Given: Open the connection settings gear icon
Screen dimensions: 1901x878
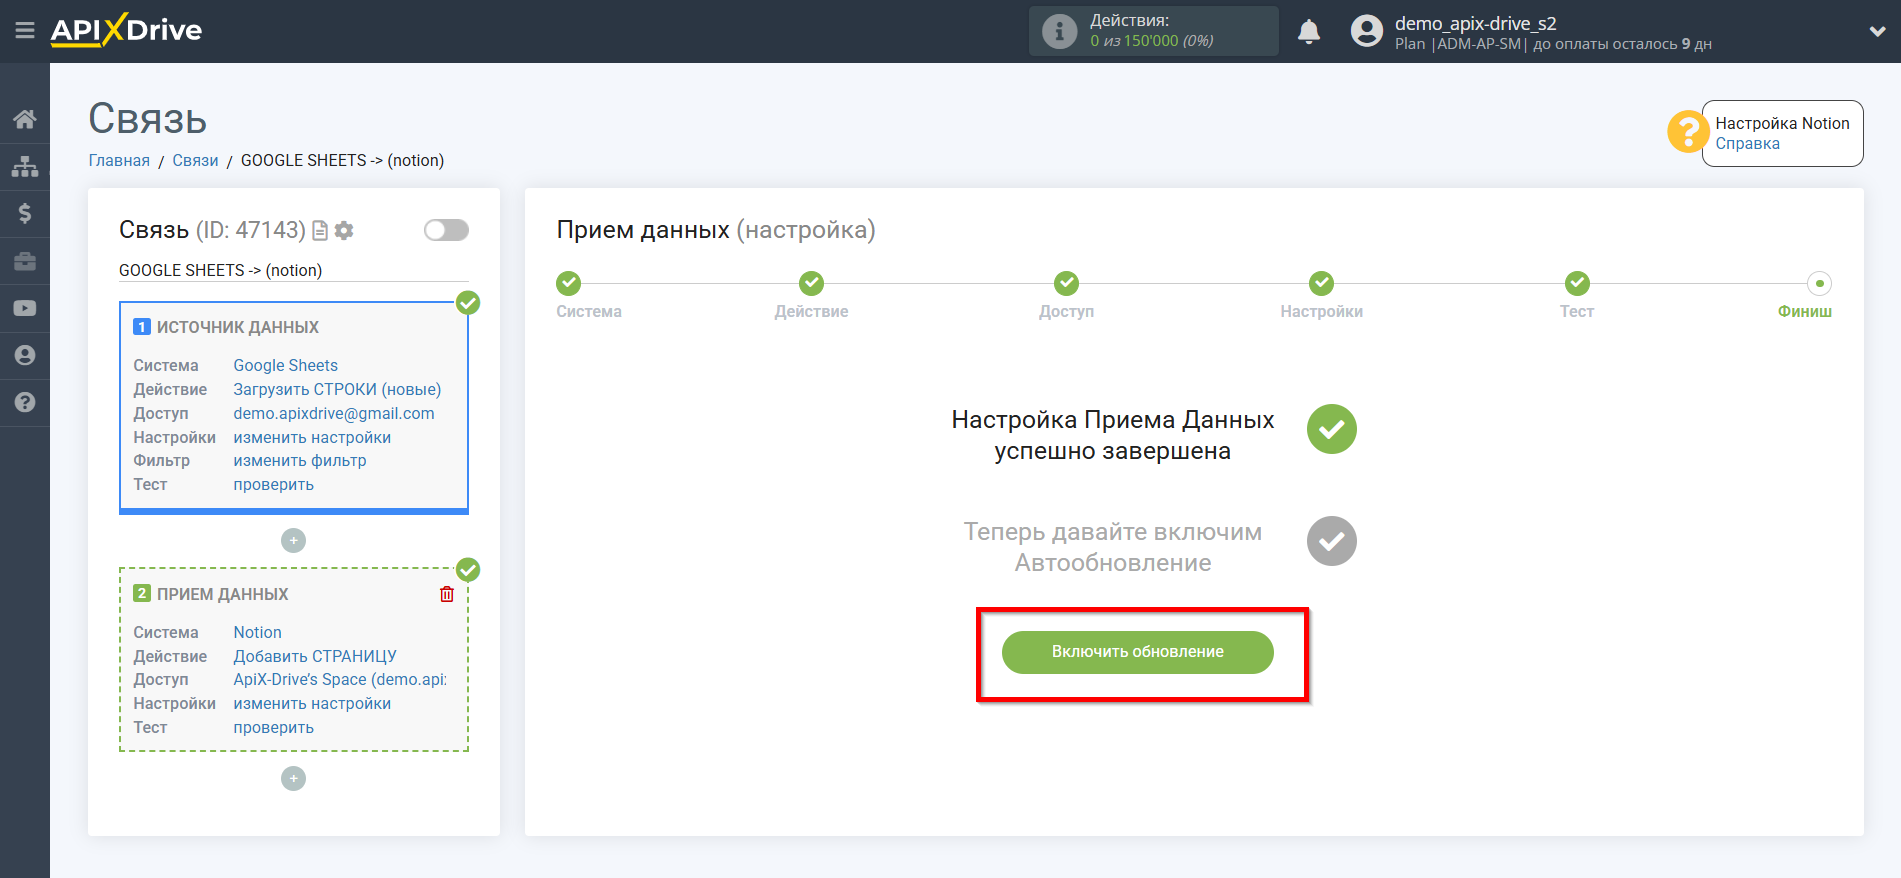Looking at the screenshot, I should [x=344, y=231].
